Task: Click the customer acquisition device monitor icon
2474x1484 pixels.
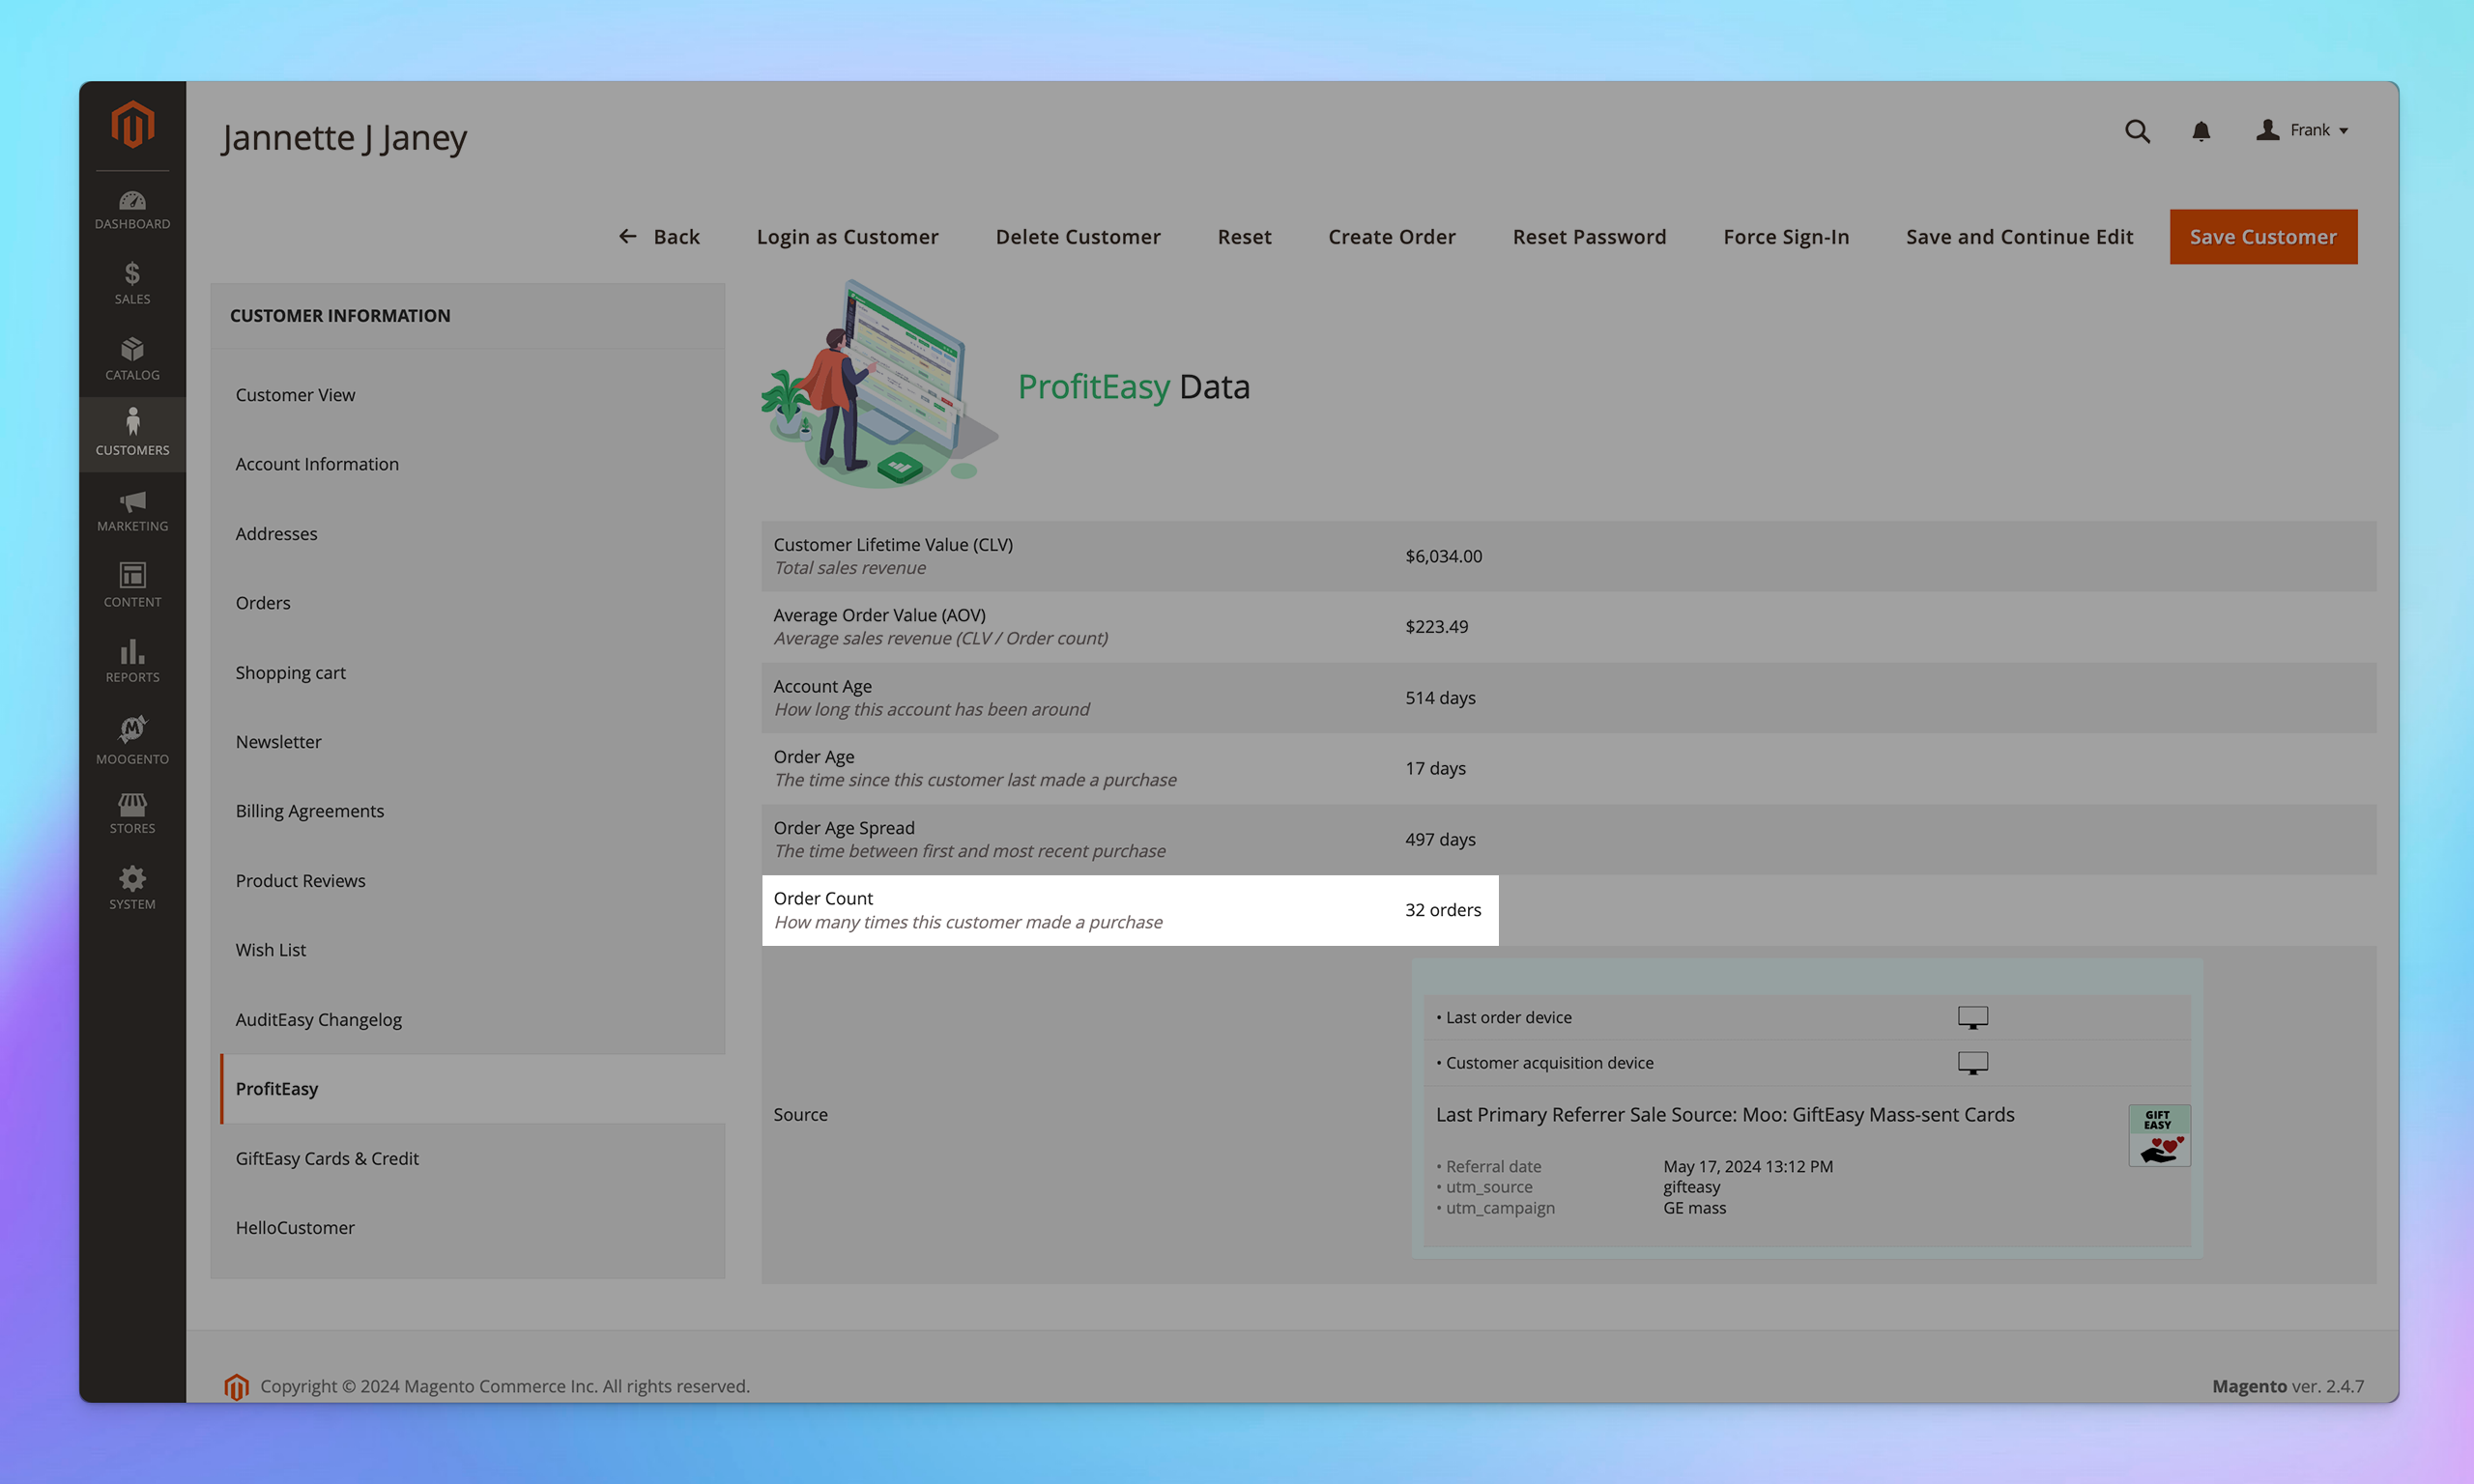Action: click(x=1972, y=1063)
